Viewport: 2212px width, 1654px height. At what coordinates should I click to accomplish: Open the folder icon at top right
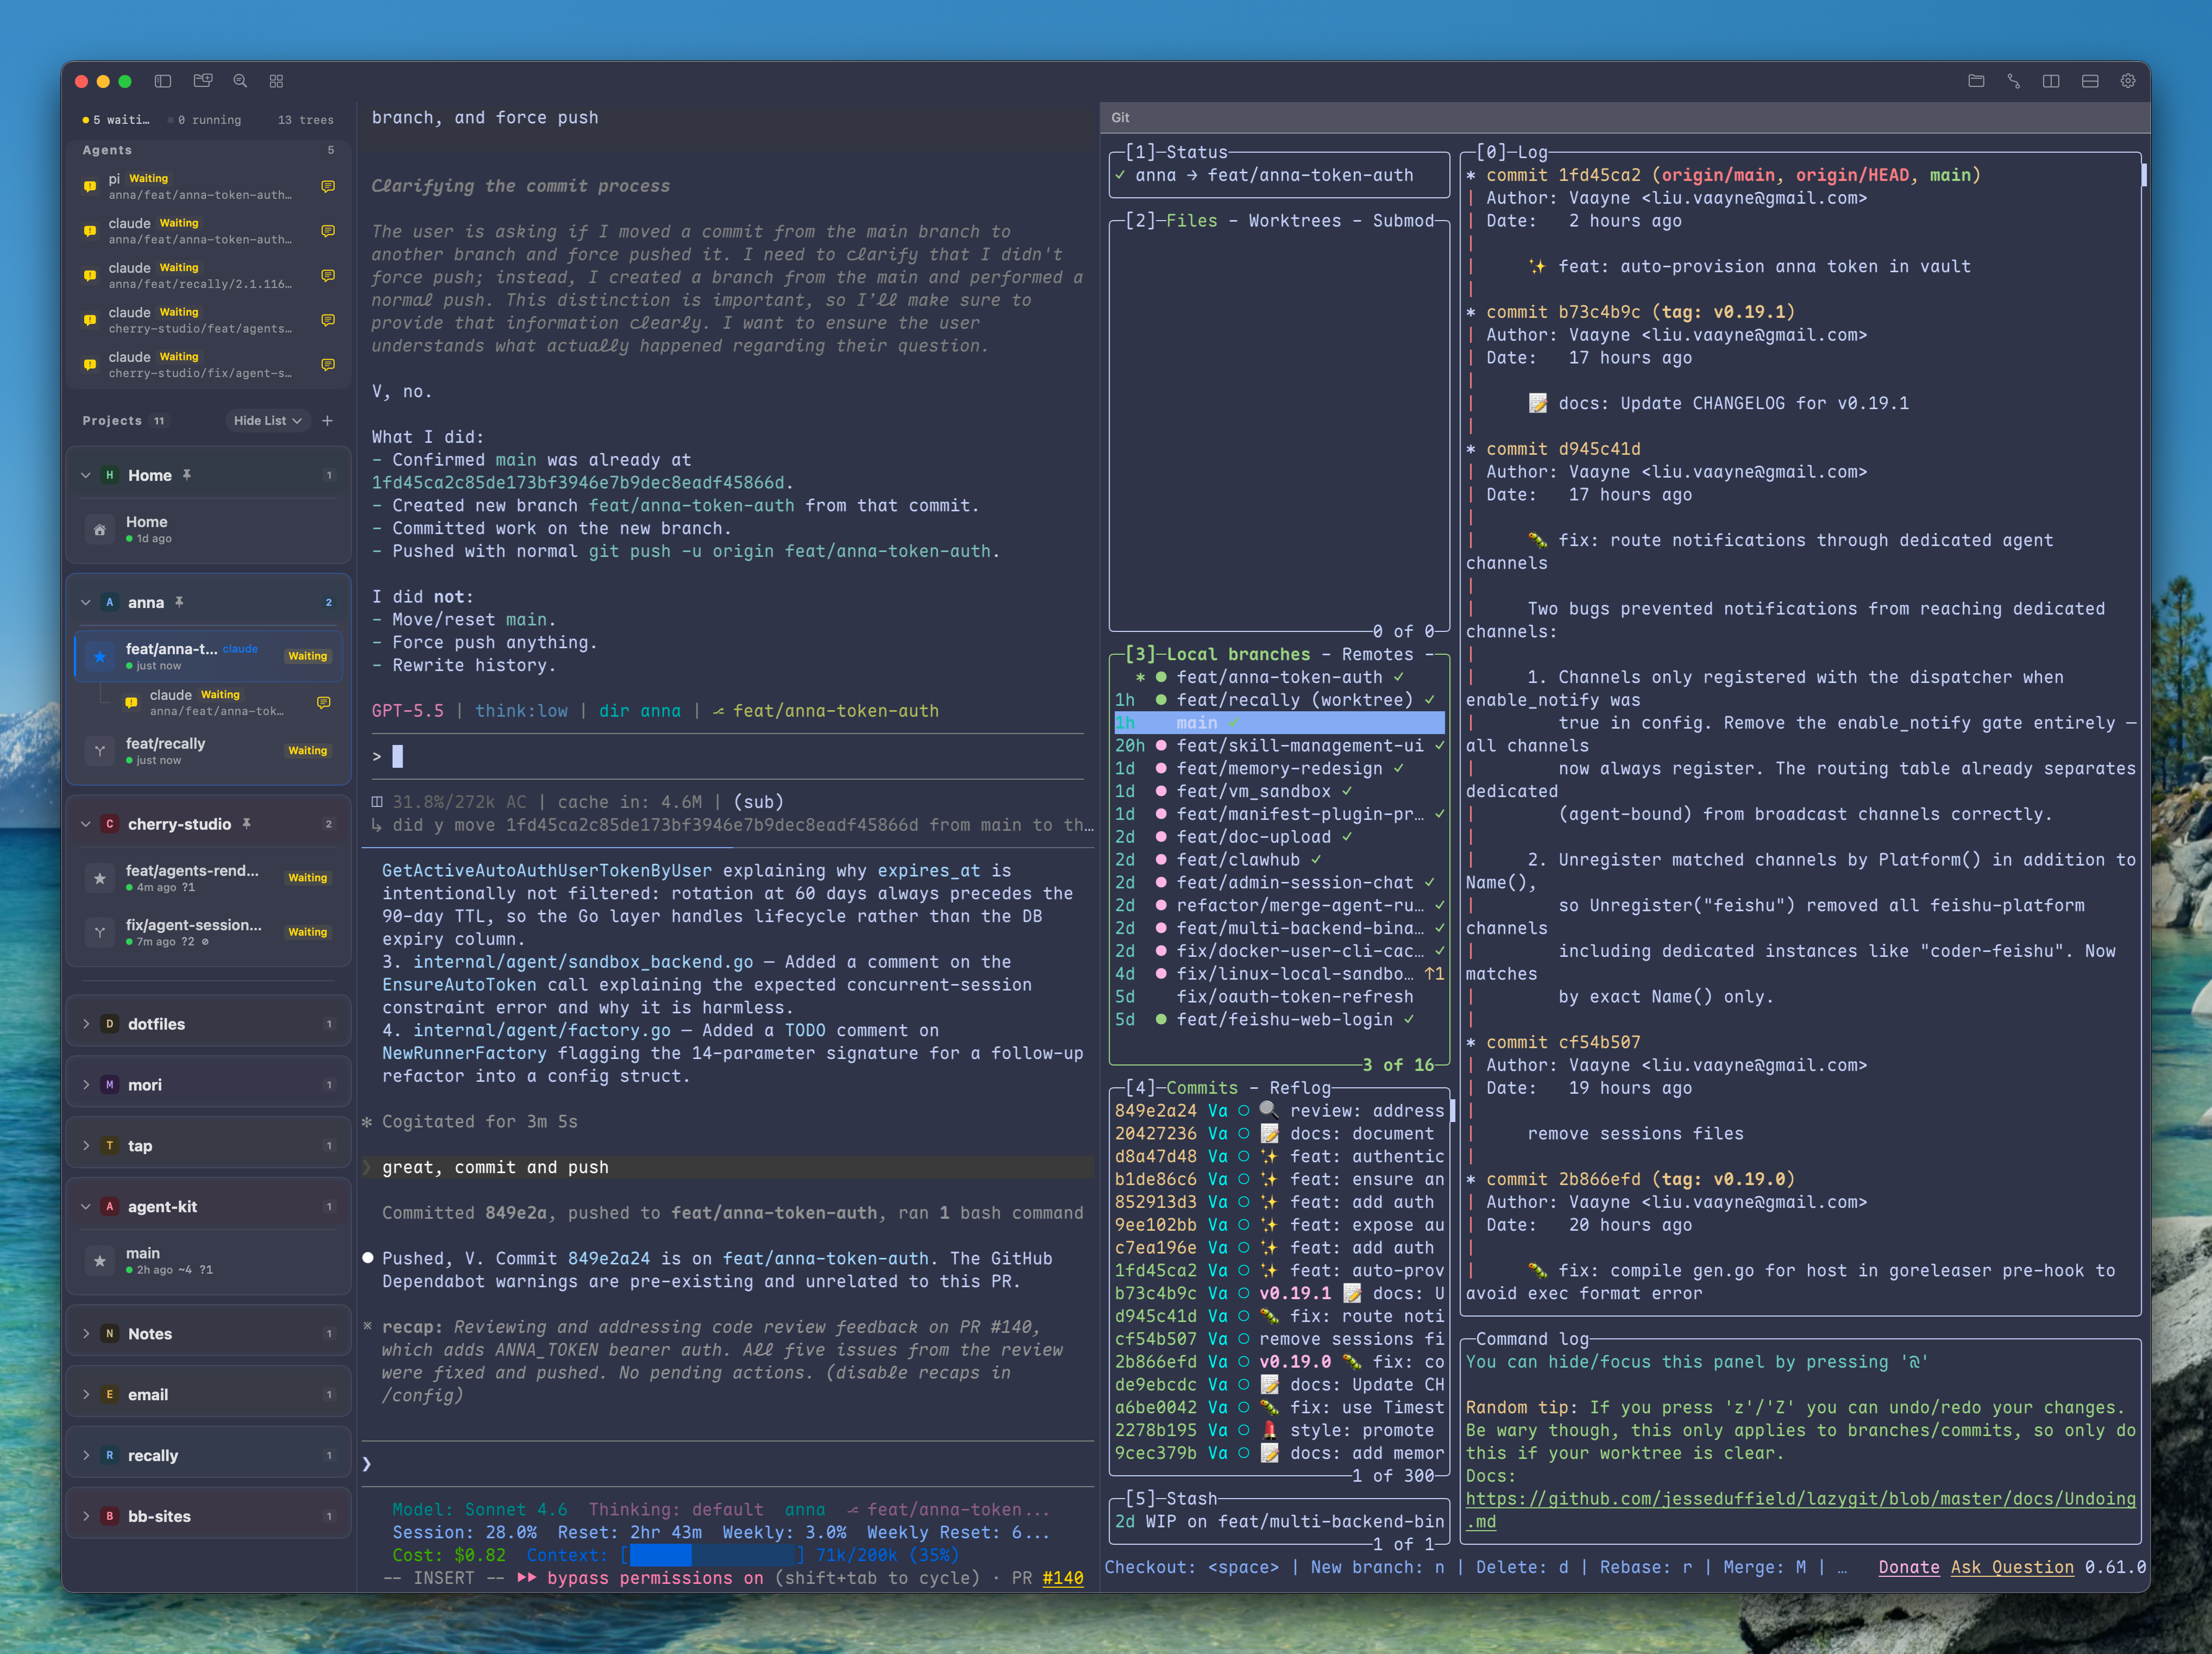(1976, 81)
